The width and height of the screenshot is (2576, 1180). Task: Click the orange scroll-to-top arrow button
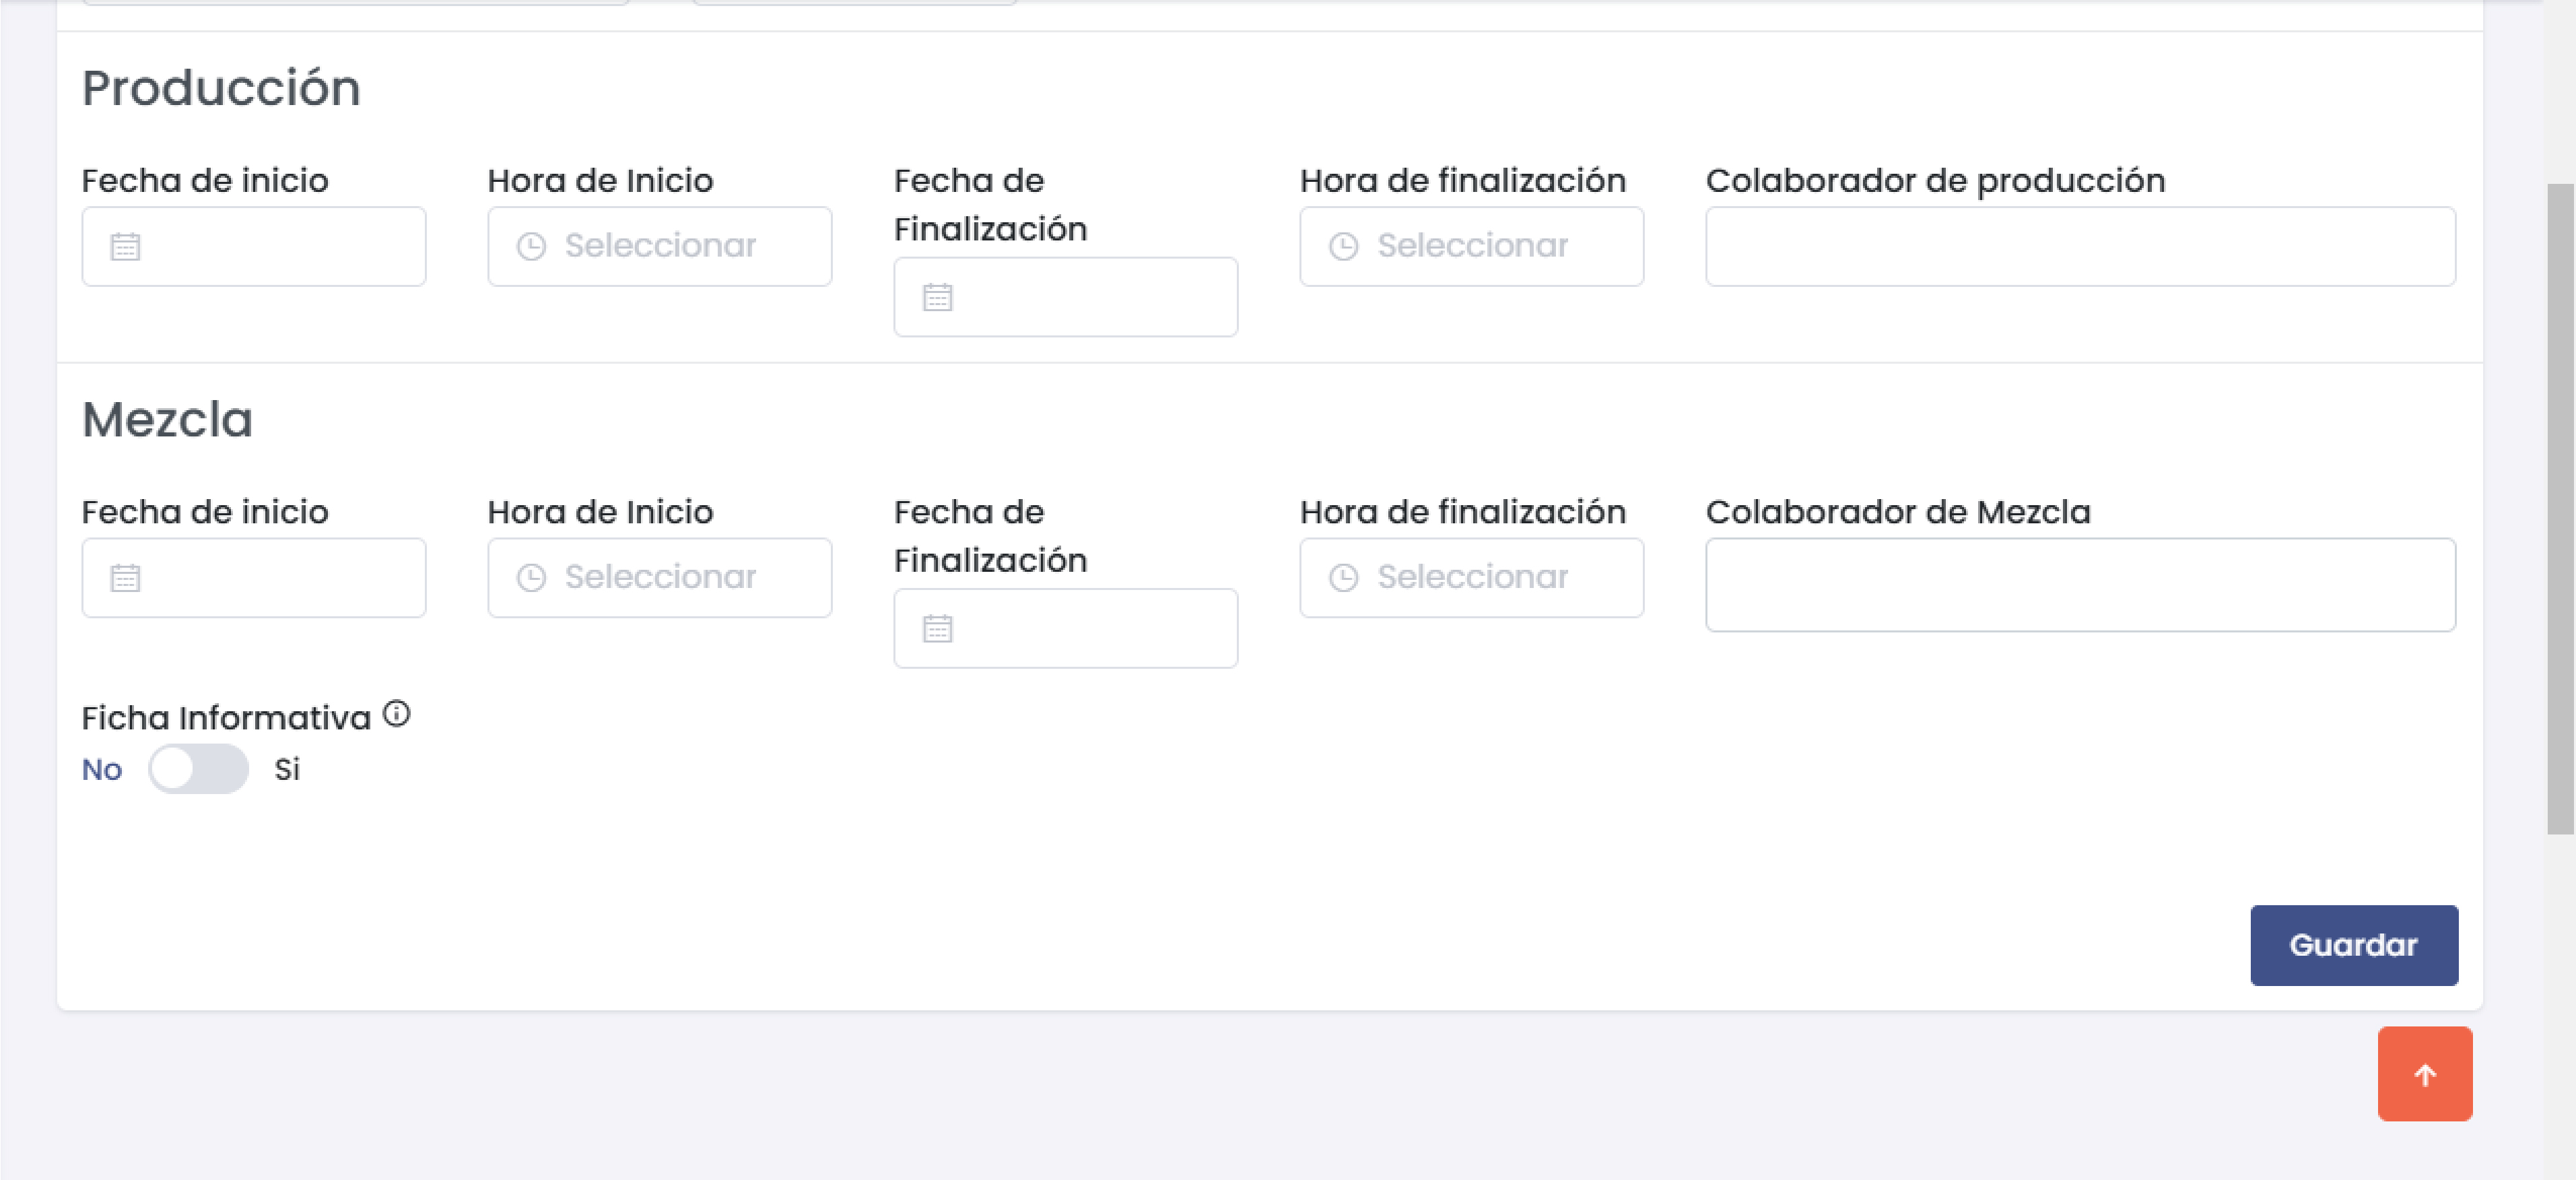(x=2424, y=1073)
